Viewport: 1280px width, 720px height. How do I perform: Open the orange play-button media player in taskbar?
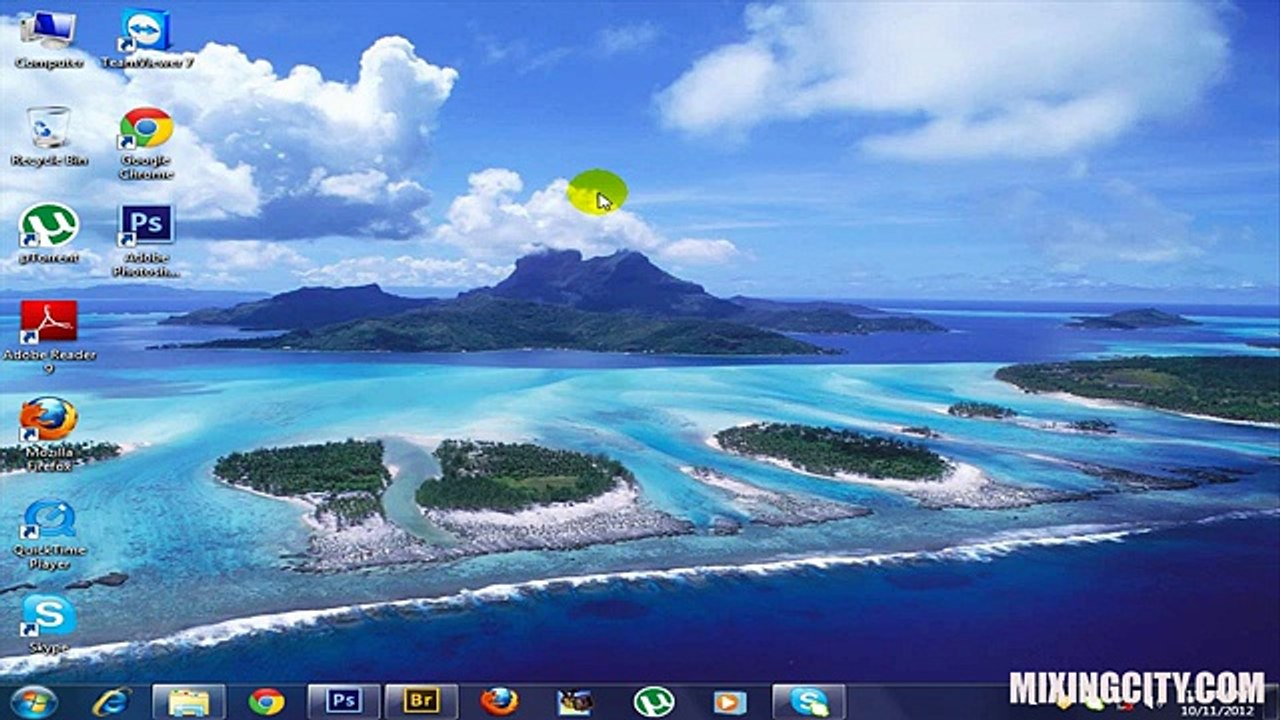[x=730, y=701]
